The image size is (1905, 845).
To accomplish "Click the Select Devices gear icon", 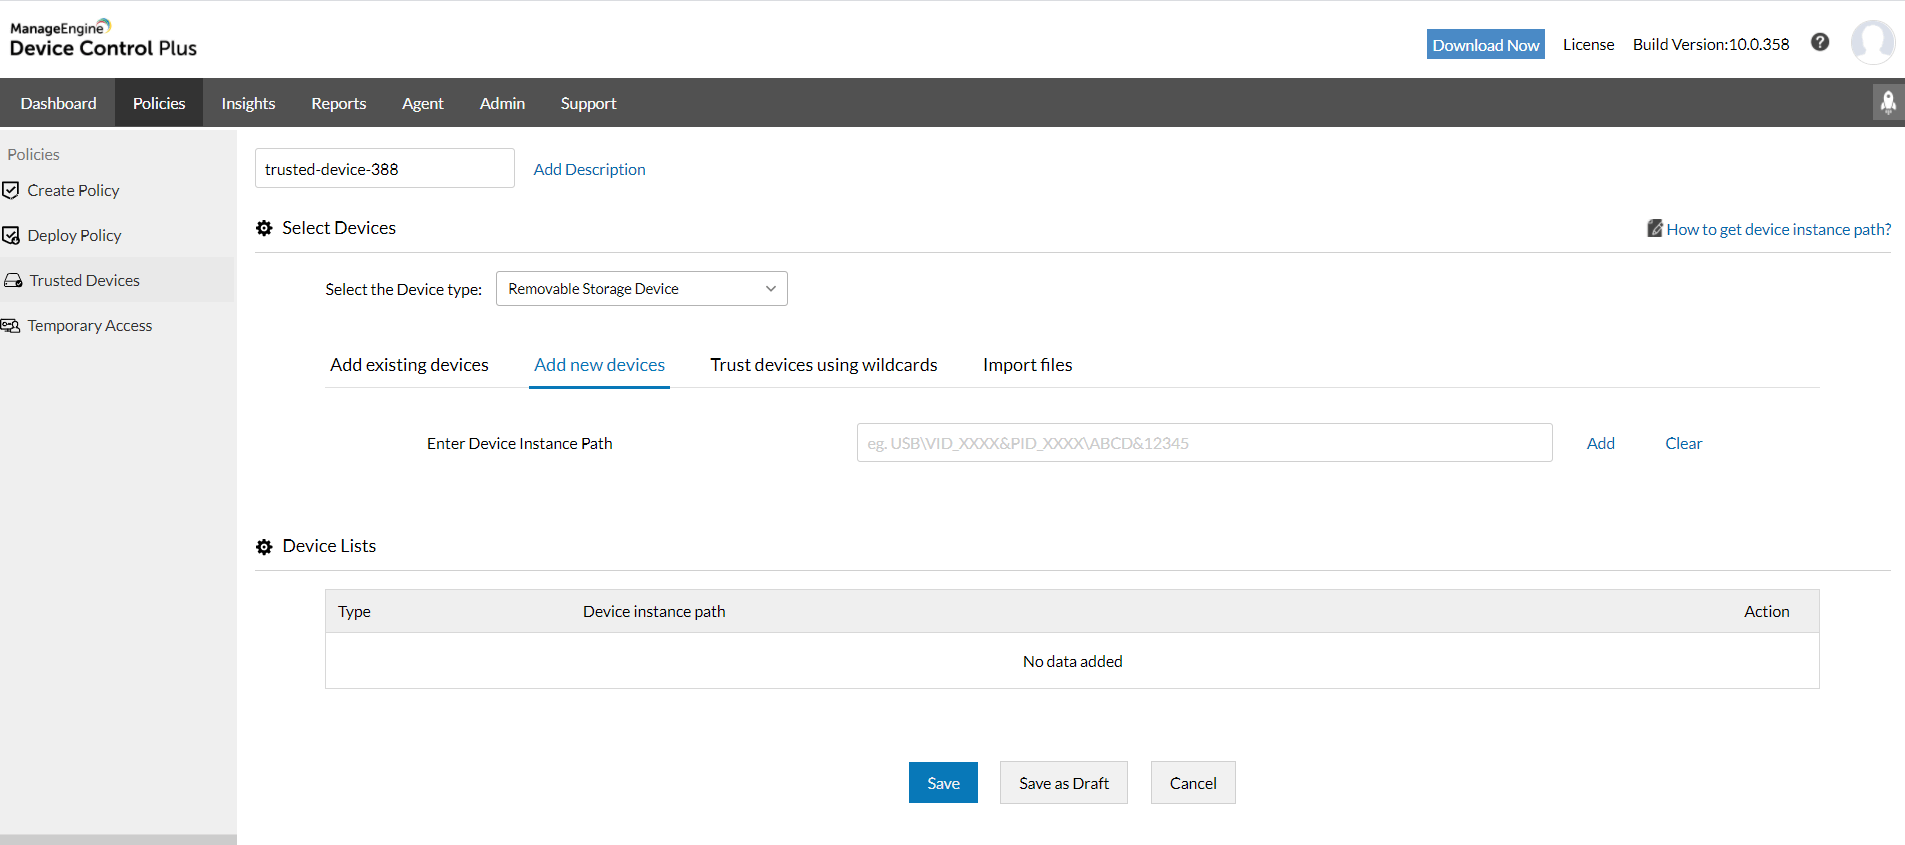I will coord(264,228).
